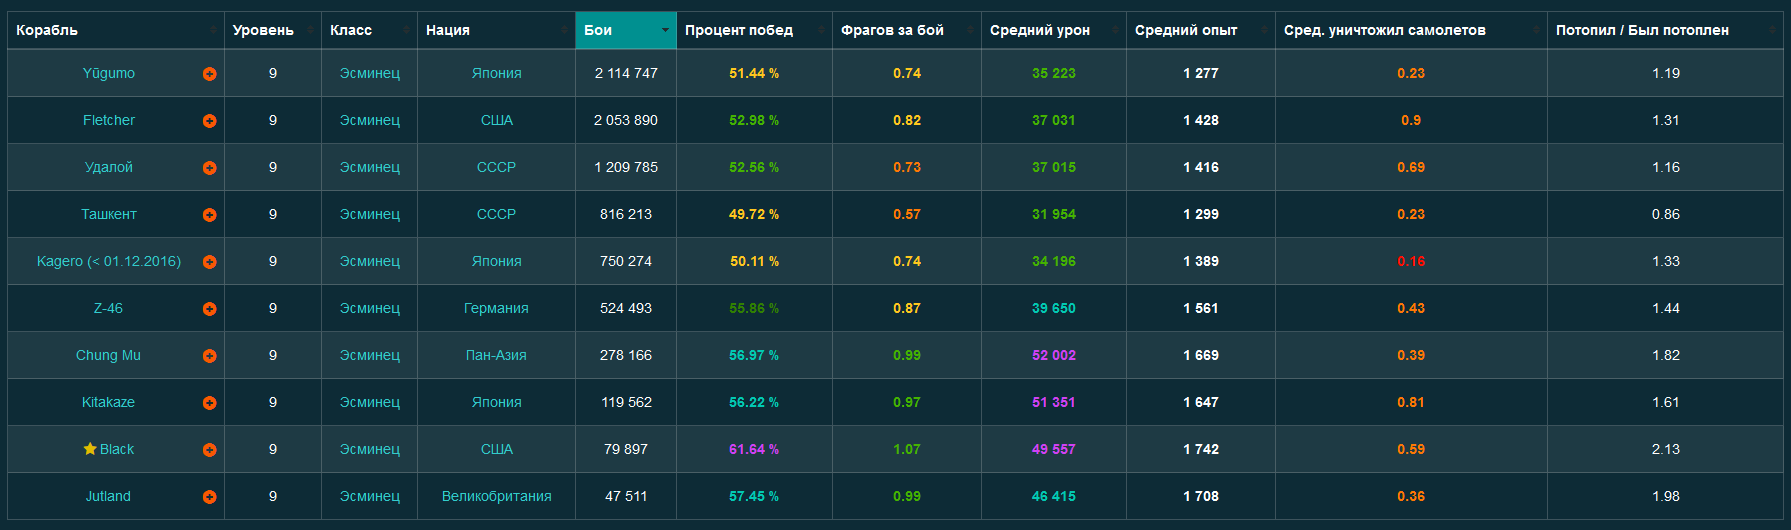The width and height of the screenshot is (1791, 530).
Task: Click the orange plus icon next to Fletcher
Action: pyautogui.click(x=209, y=121)
